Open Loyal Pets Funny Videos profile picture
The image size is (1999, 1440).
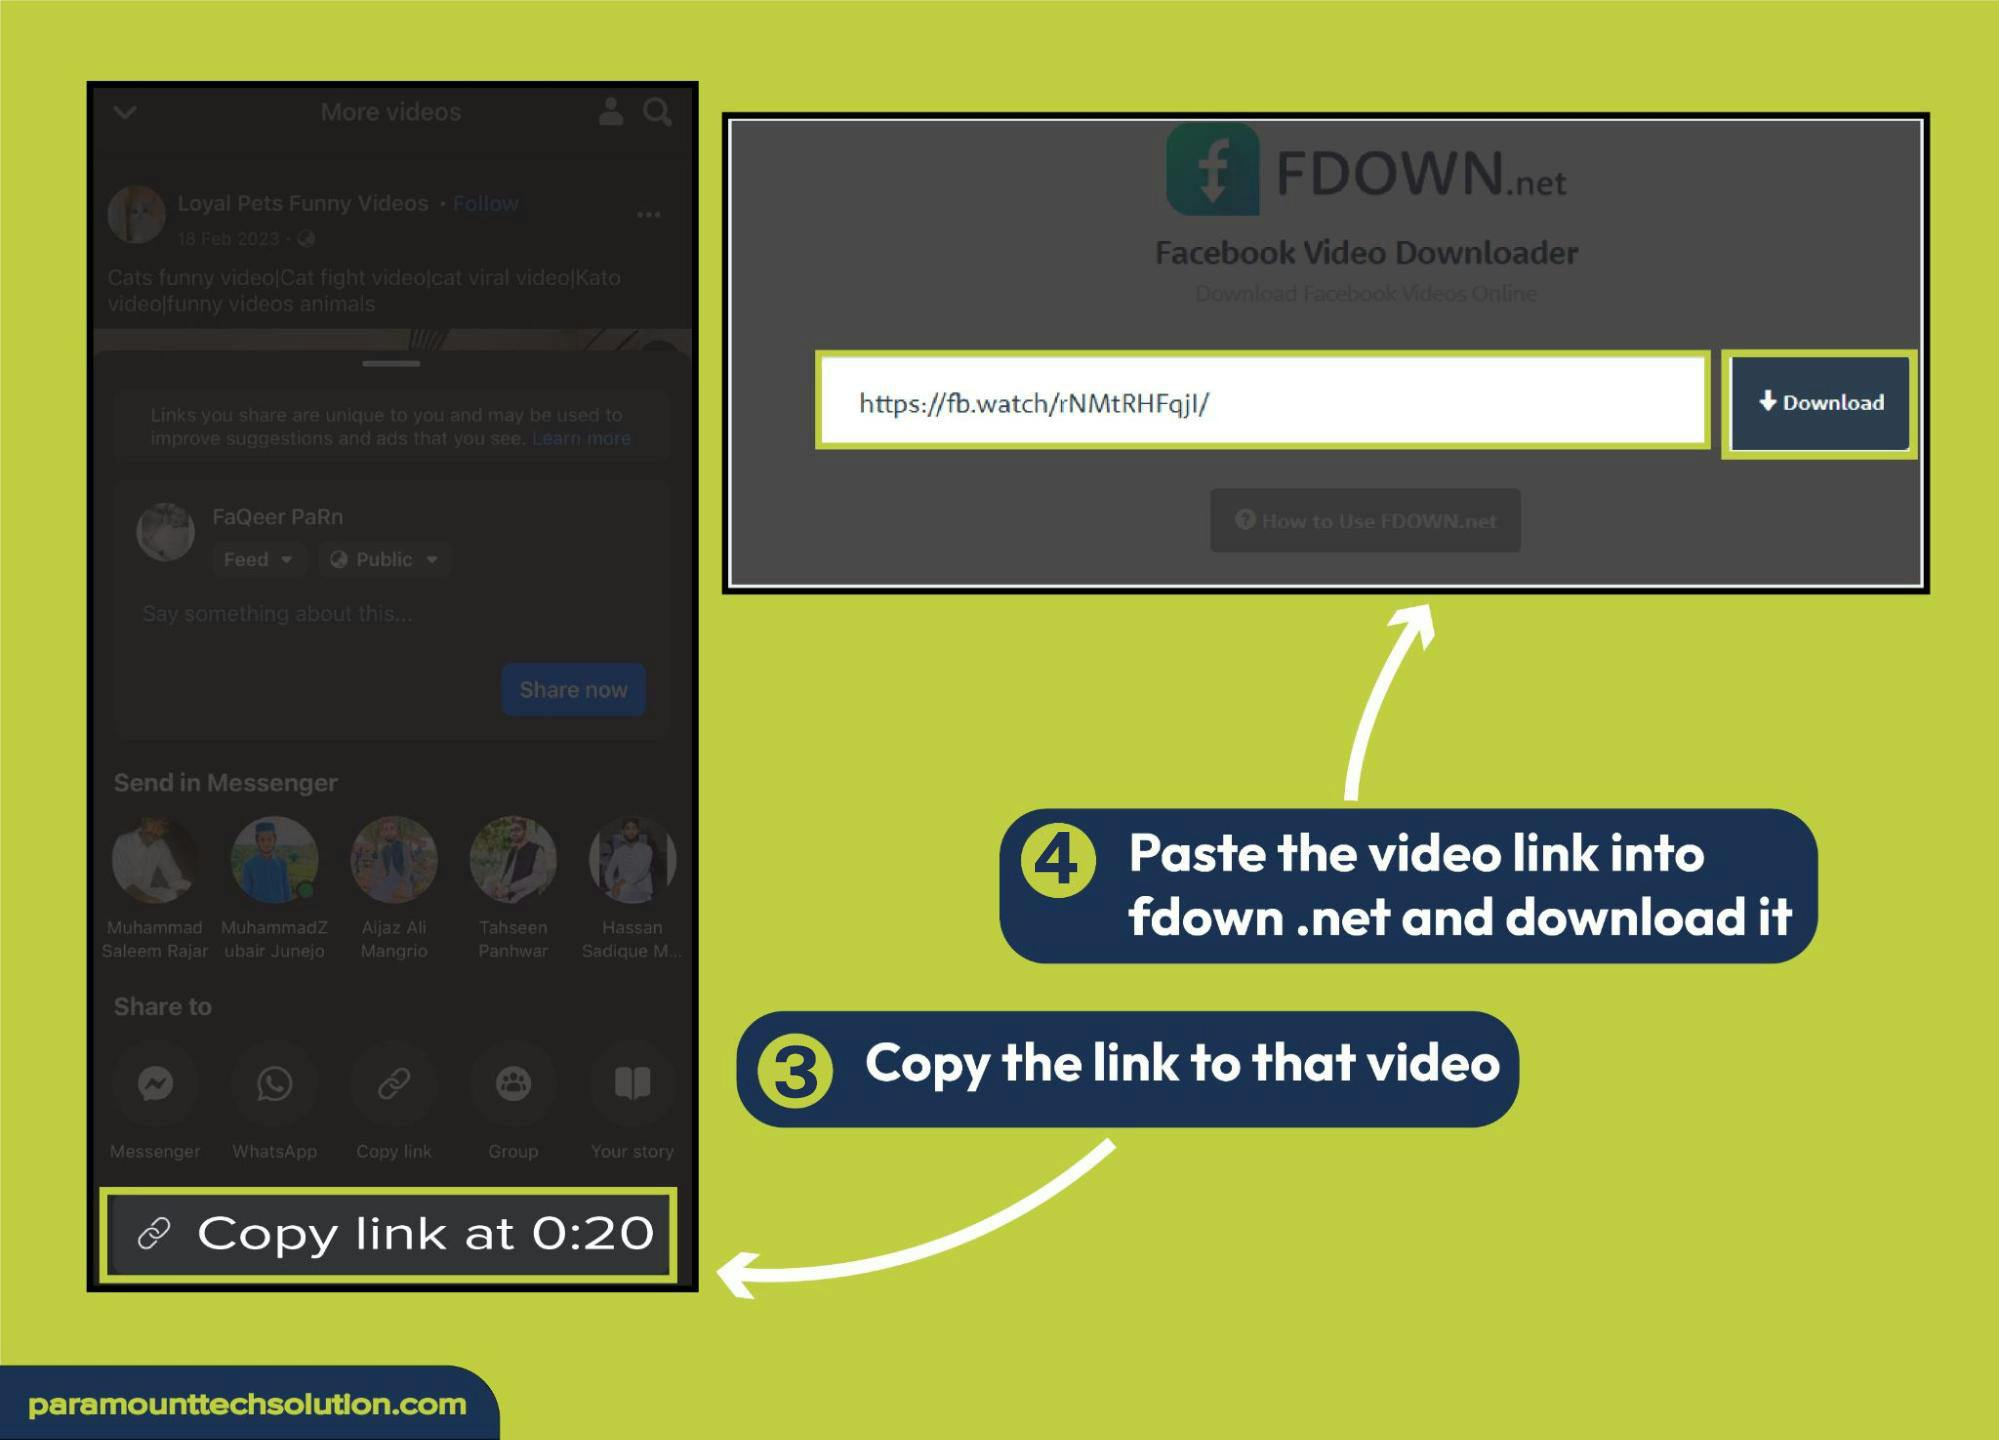tap(136, 214)
